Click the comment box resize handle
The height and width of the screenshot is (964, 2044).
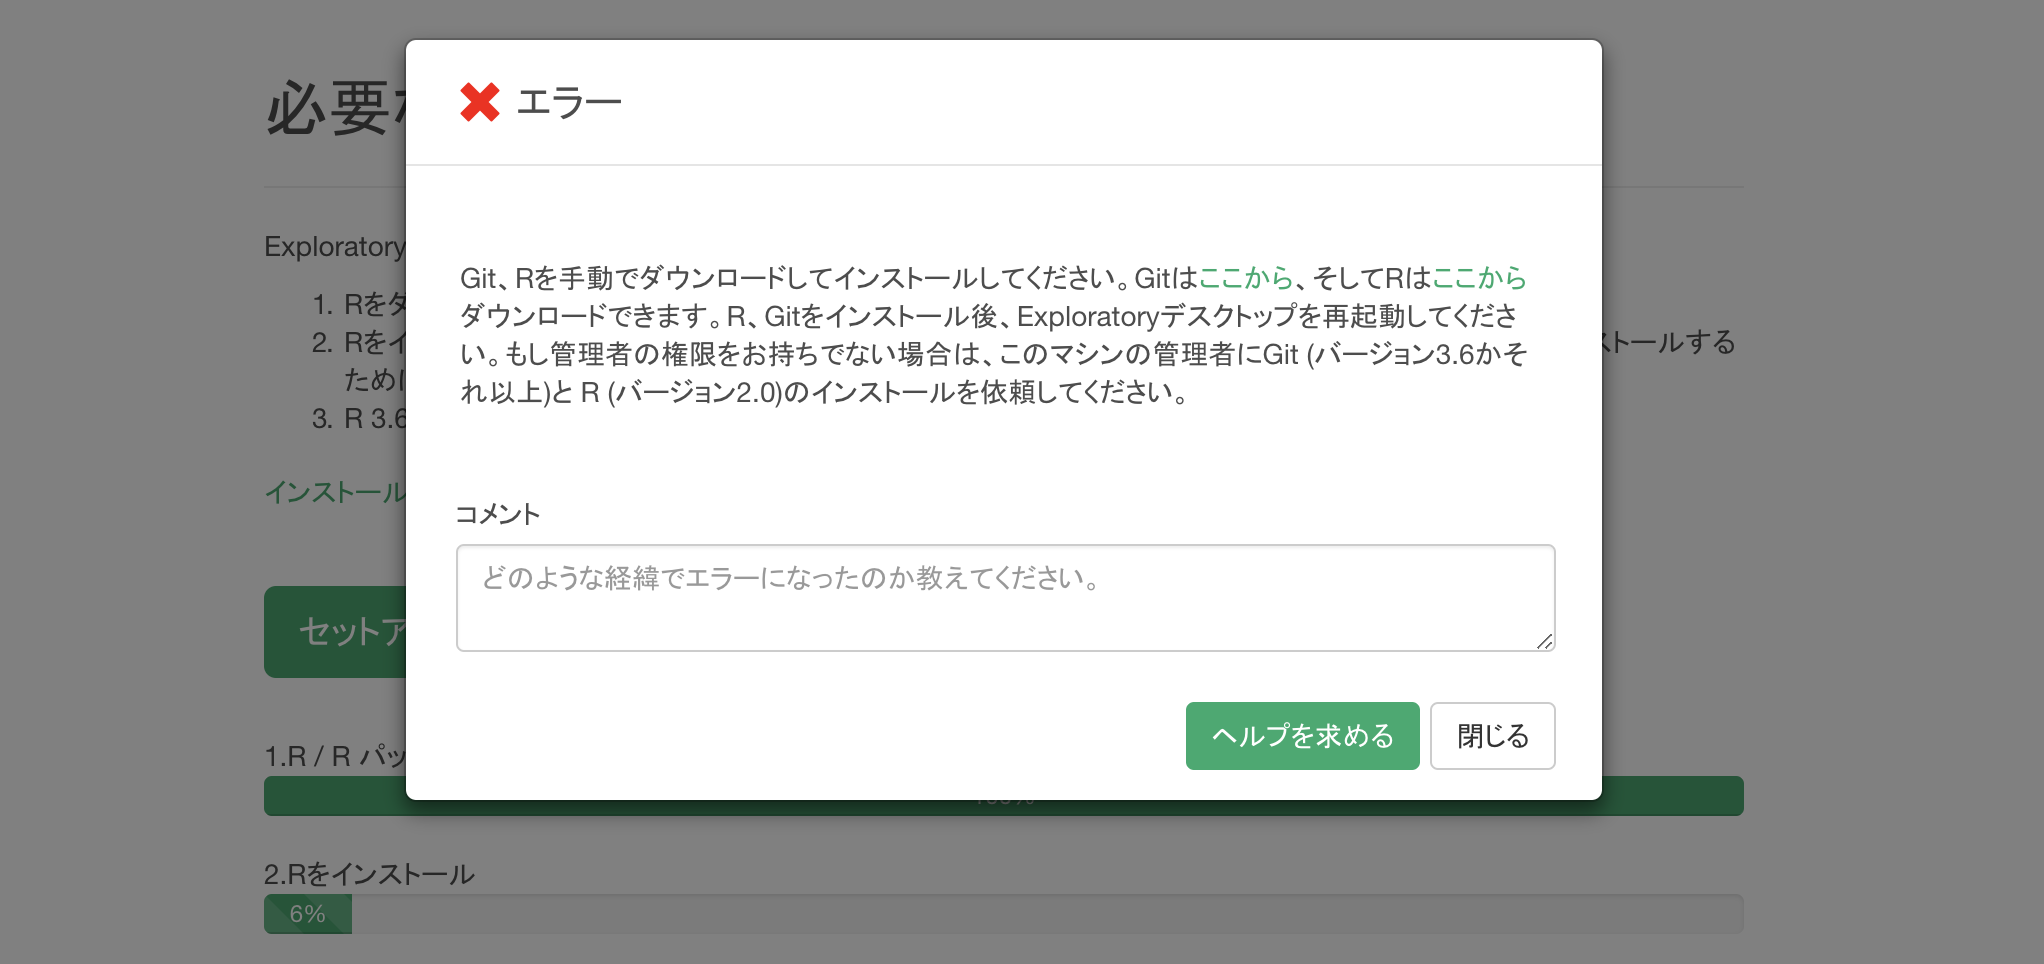click(x=1545, y=641)
